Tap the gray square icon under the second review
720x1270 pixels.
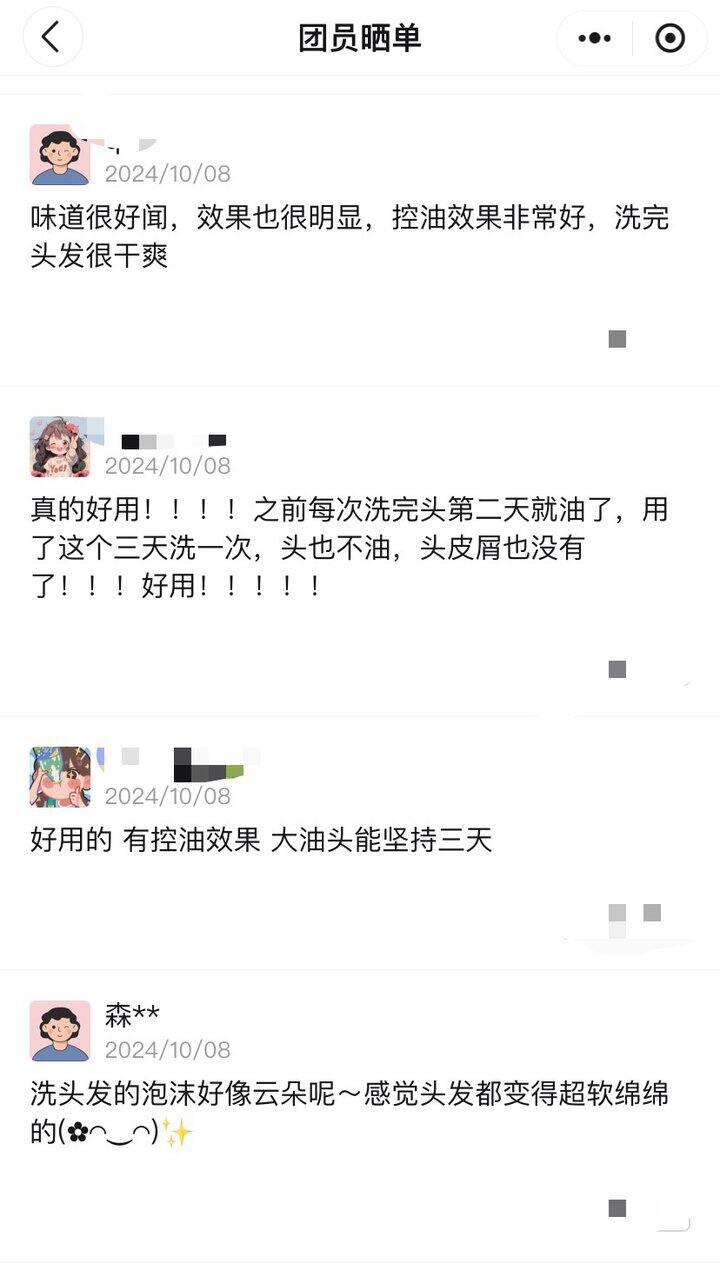tap(617, 669)
